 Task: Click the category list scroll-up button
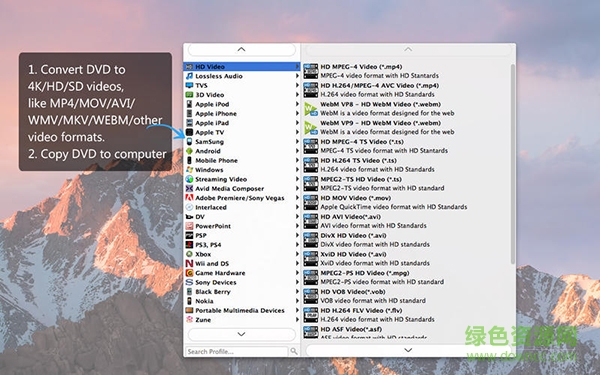point(242,49)
